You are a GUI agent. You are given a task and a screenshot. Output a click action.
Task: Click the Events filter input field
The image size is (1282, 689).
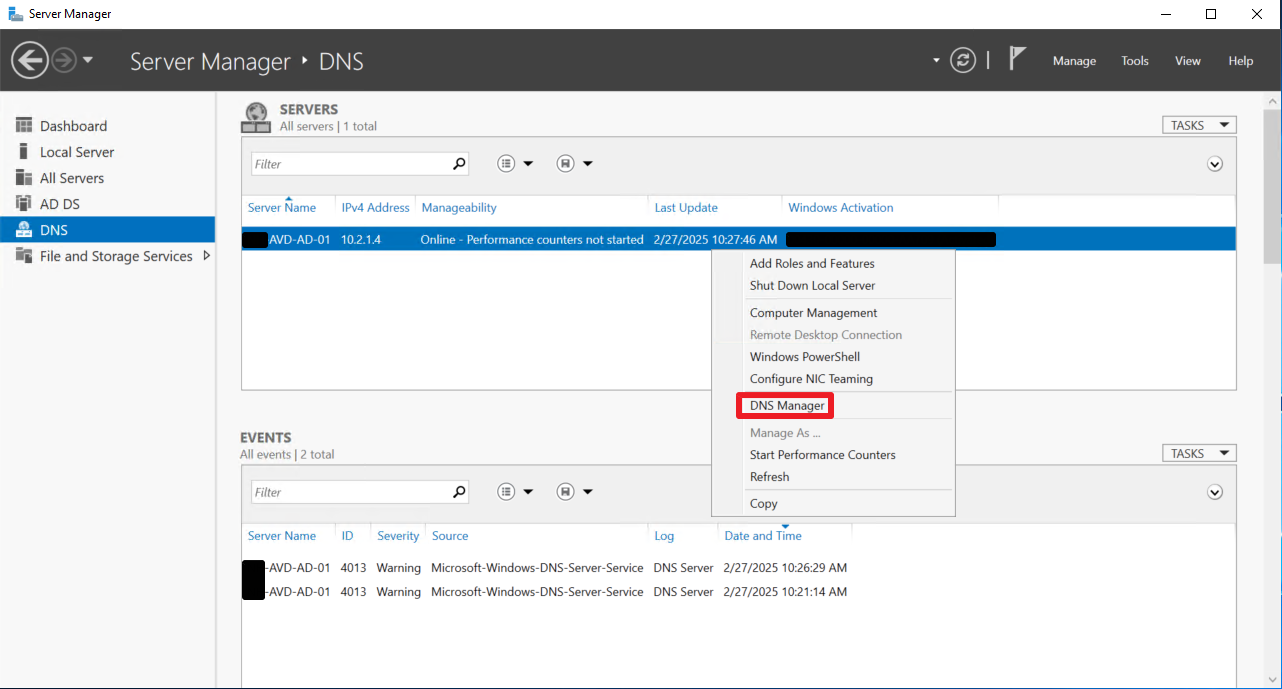click(x=349, y=492)
